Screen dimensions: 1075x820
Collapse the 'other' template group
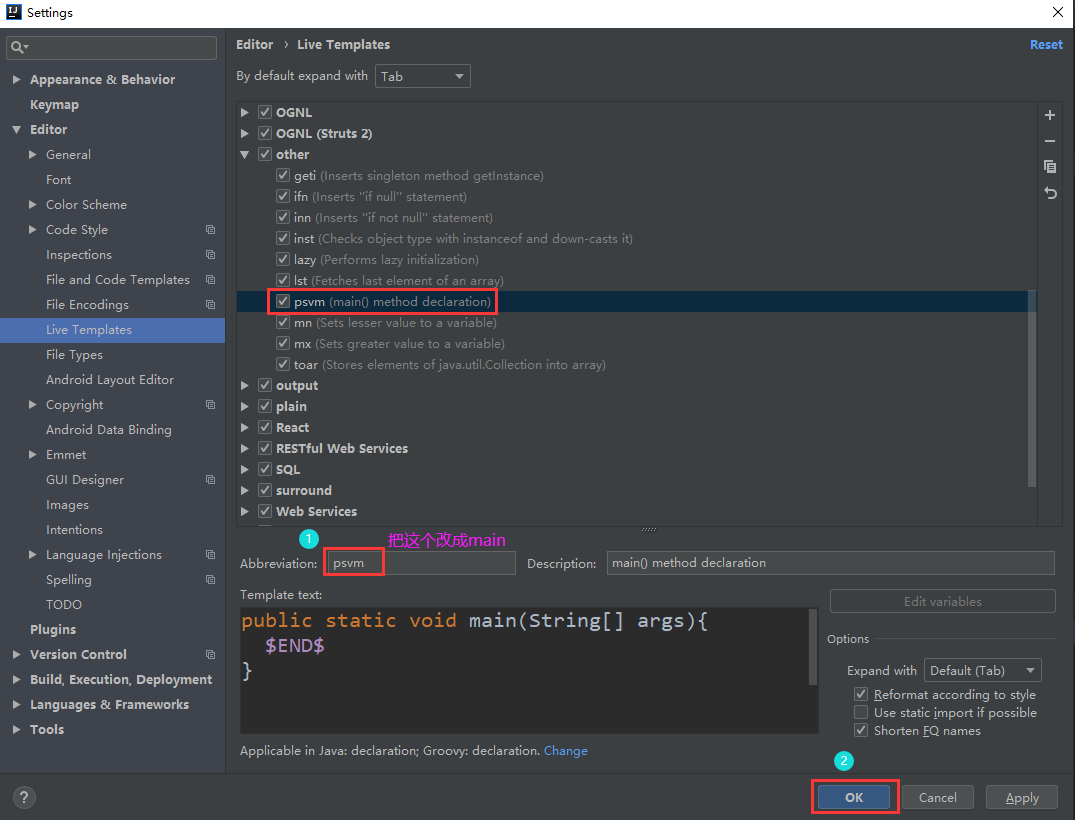pyautogui.click(x=245, y=154)
